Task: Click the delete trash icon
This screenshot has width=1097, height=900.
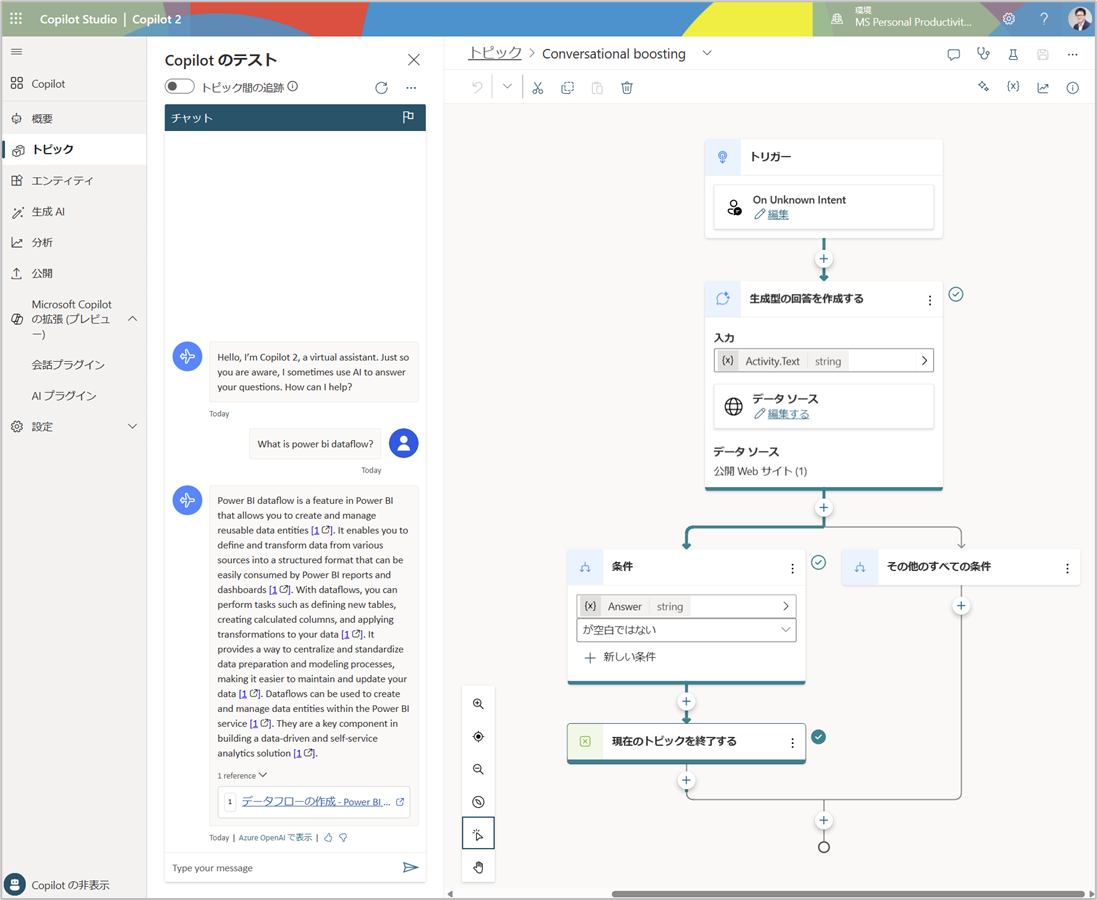Action: pyautogui.click(x=627, y=87)
